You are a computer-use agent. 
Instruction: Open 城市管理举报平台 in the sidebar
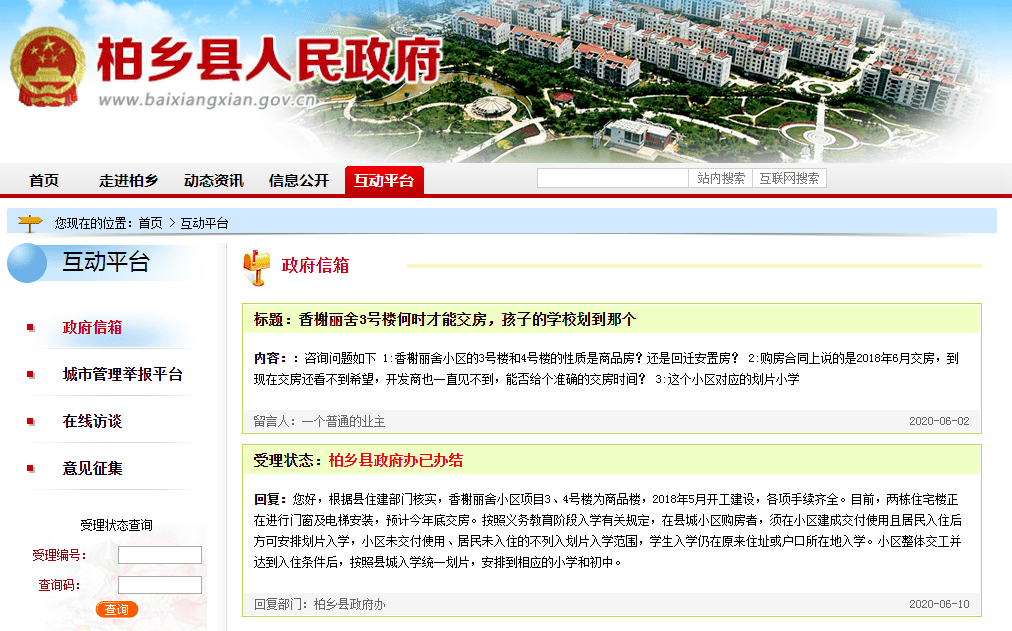point(123,375)
